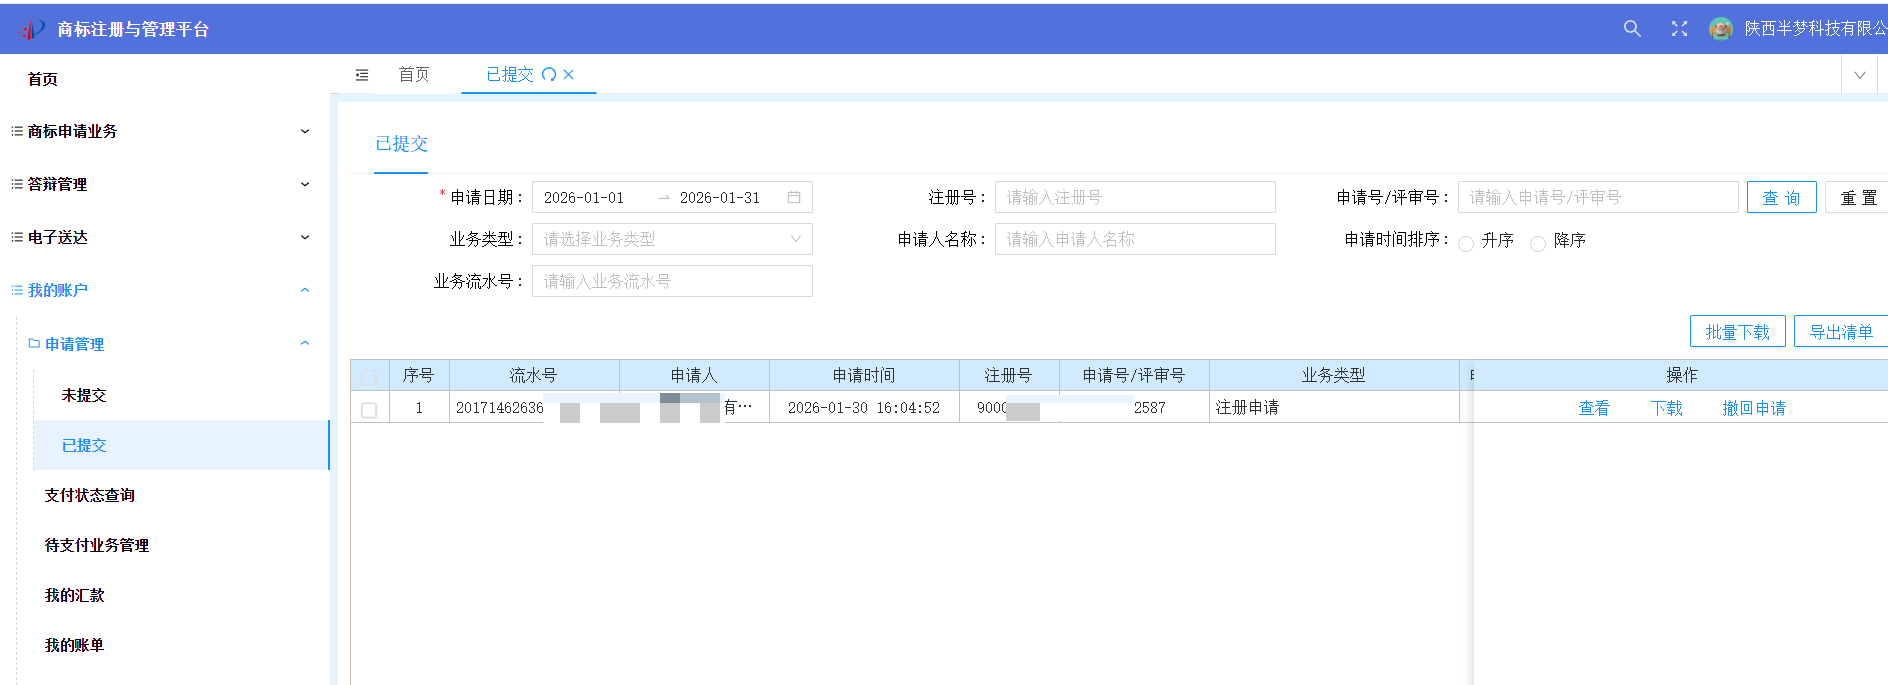
Task: Collapse sidebar with the menu fold icon
Action: (x=362, y=75)
